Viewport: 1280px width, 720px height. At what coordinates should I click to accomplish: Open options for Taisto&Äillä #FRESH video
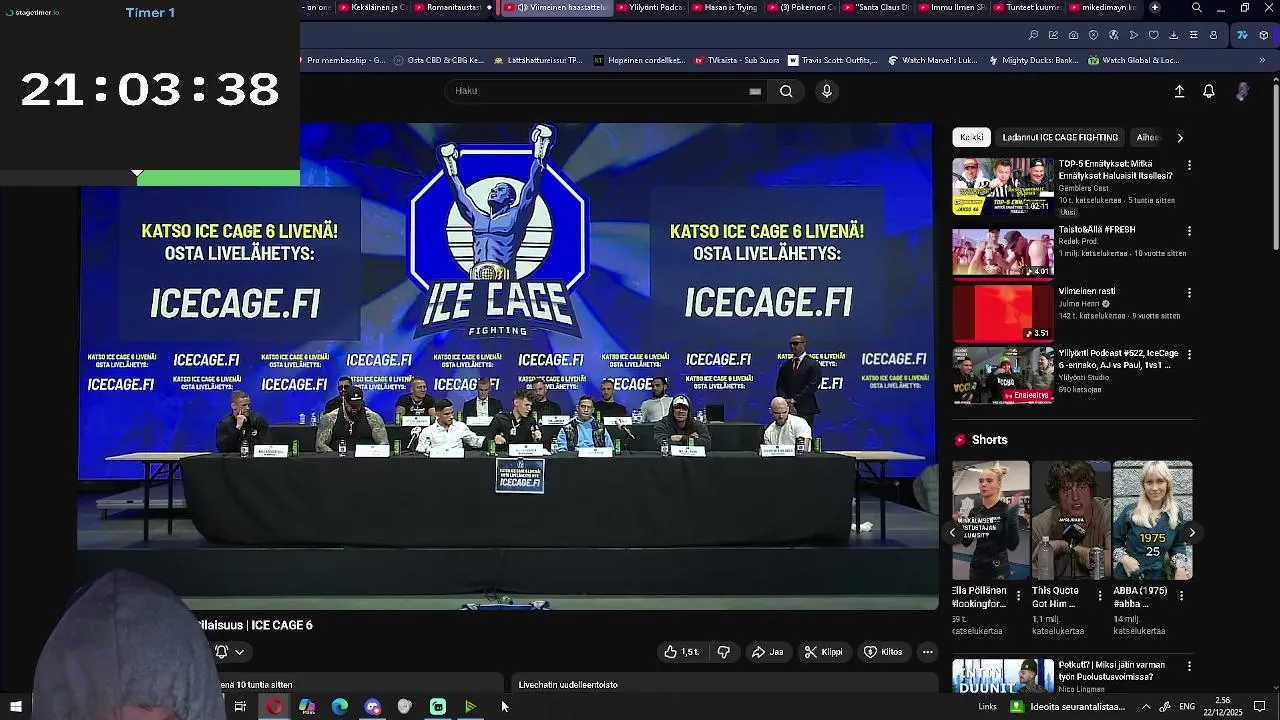coord(1189,231)
